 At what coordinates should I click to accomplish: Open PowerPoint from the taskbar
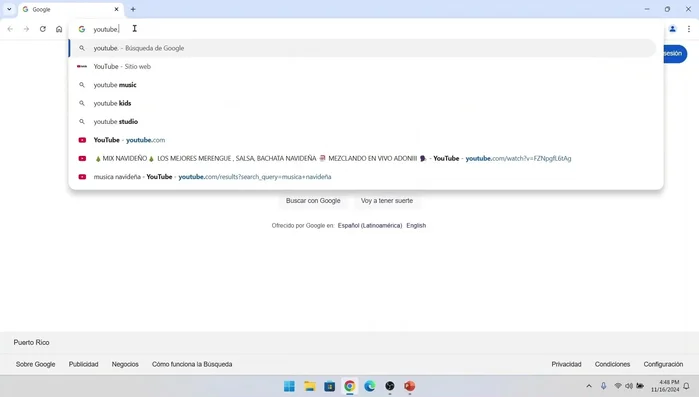coord(410,386)
